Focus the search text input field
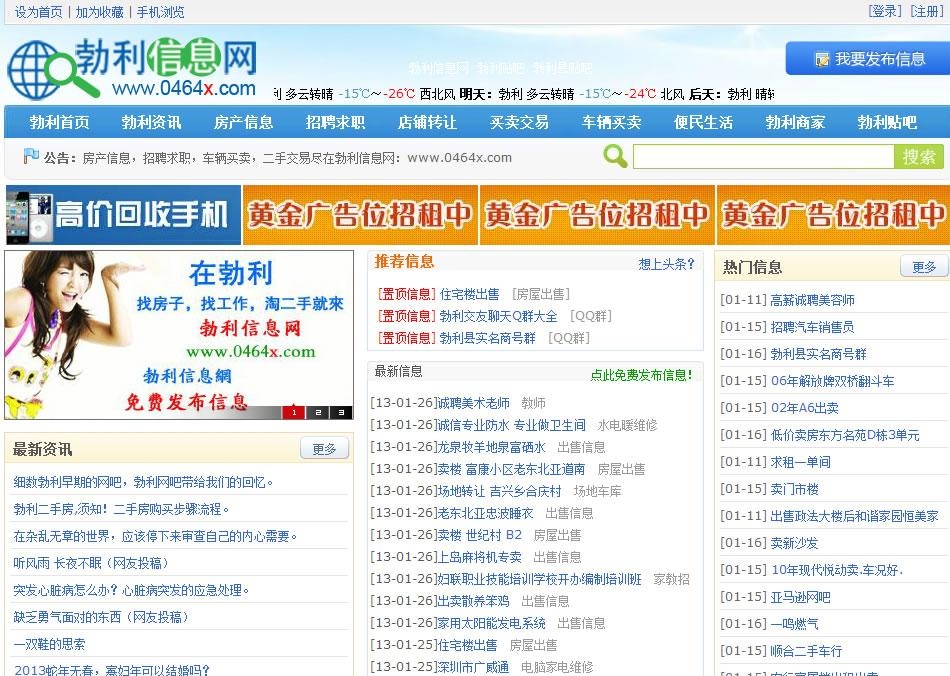The image size is (950, 676). (763, 157)
